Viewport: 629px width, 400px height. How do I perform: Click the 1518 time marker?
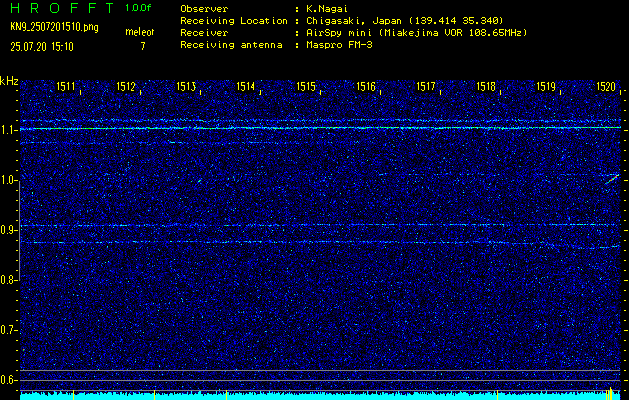(486, 86)
